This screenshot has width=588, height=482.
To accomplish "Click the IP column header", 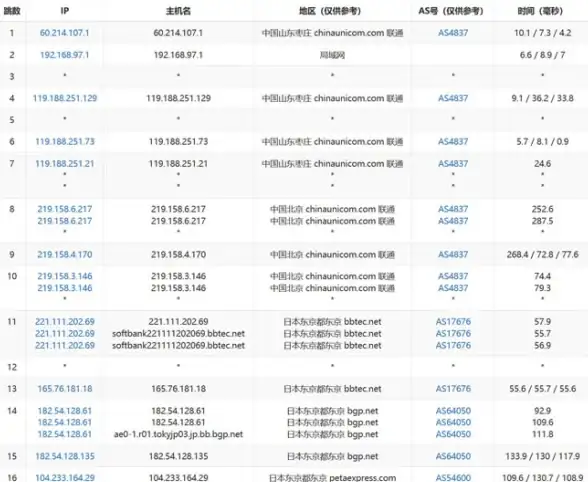I will click(64, 11).
